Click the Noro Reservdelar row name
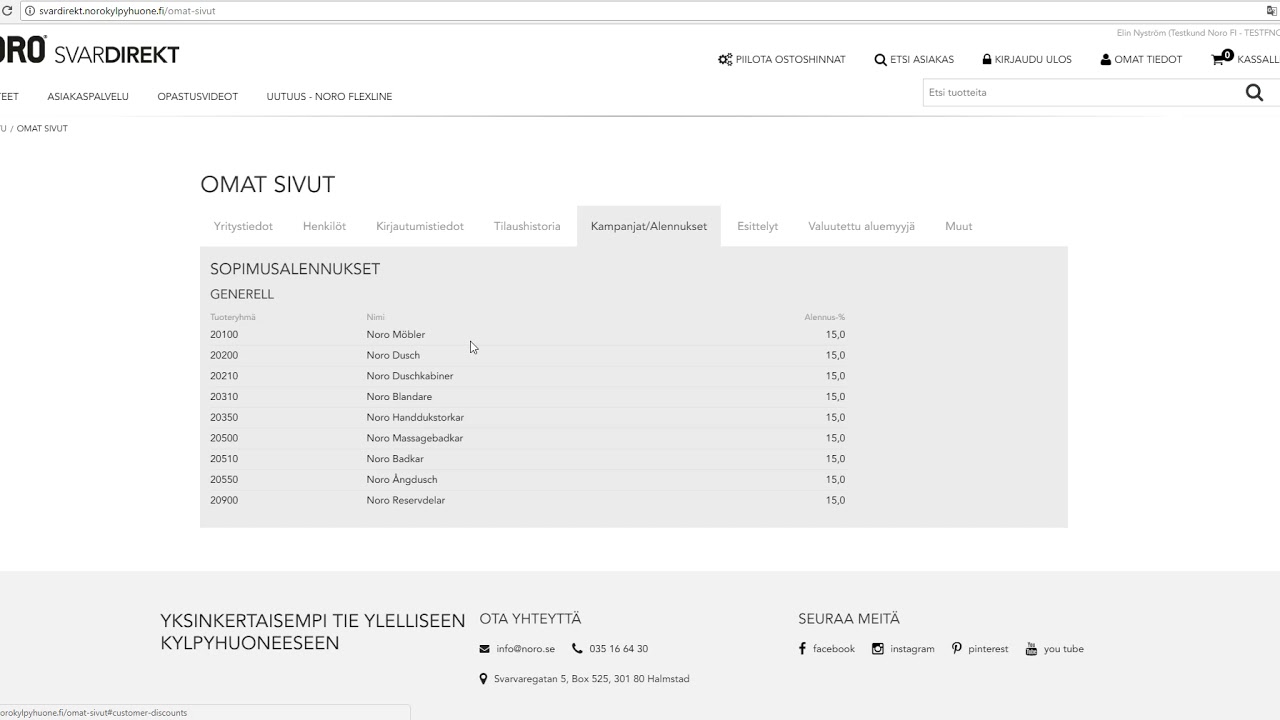This screenshot has height=720, width=1280. tap(406, 500)
